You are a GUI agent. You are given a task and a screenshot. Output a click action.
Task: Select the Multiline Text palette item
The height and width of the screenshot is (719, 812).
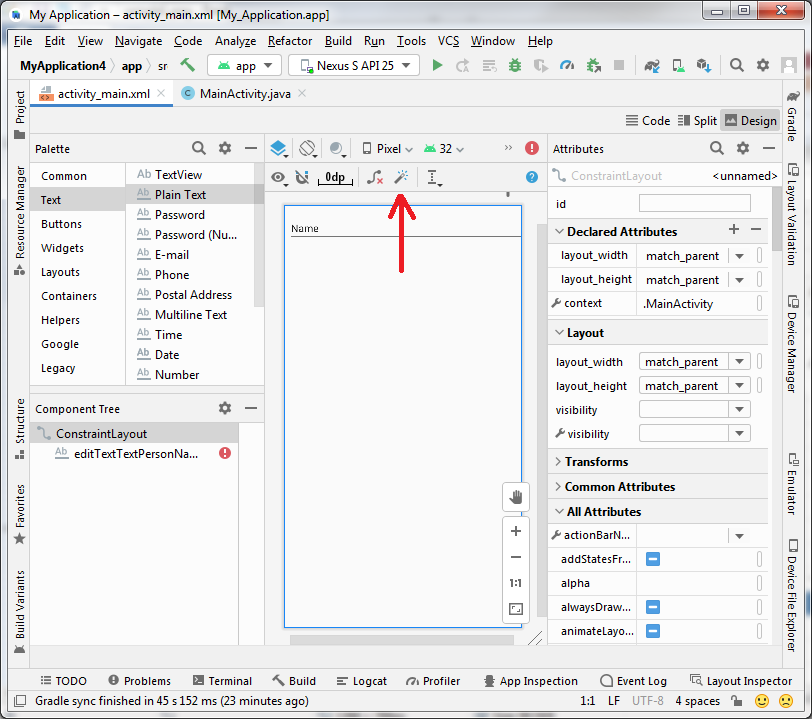(x=191, y=314)
